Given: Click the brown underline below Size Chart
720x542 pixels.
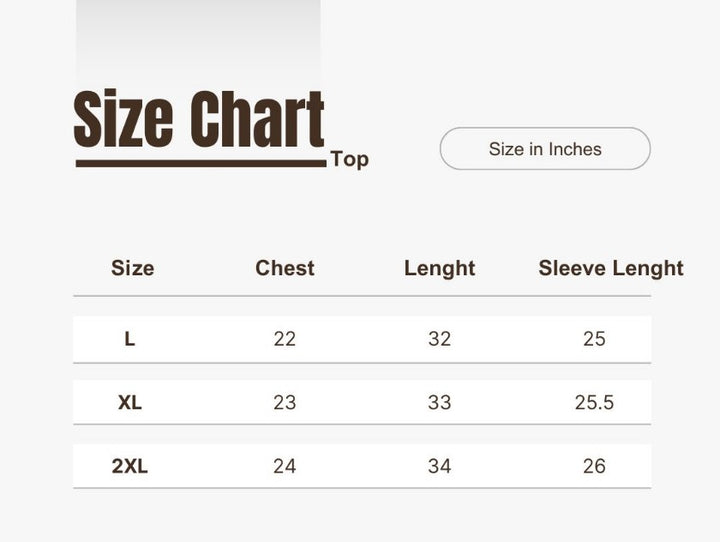Looking at the screenshot, I should tap(200, 163).
